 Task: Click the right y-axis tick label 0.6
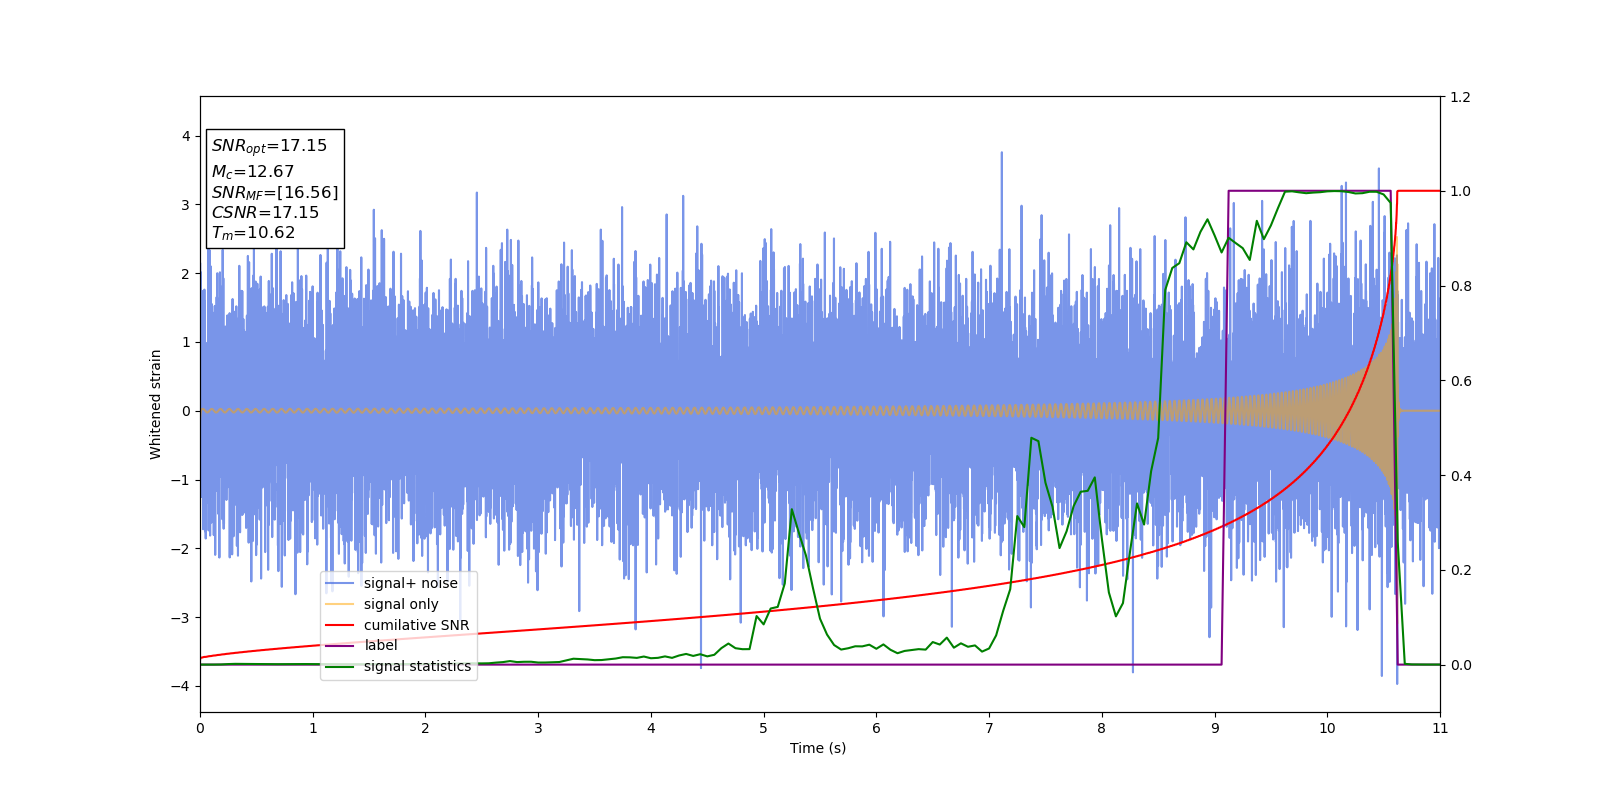[1460, 381]
